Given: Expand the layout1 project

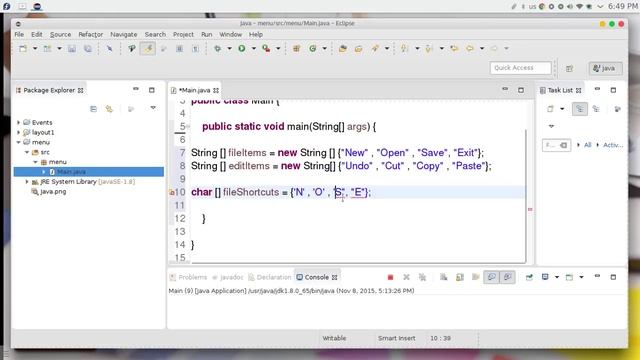Looking at the screenshot, I should (x=18, y=132).
